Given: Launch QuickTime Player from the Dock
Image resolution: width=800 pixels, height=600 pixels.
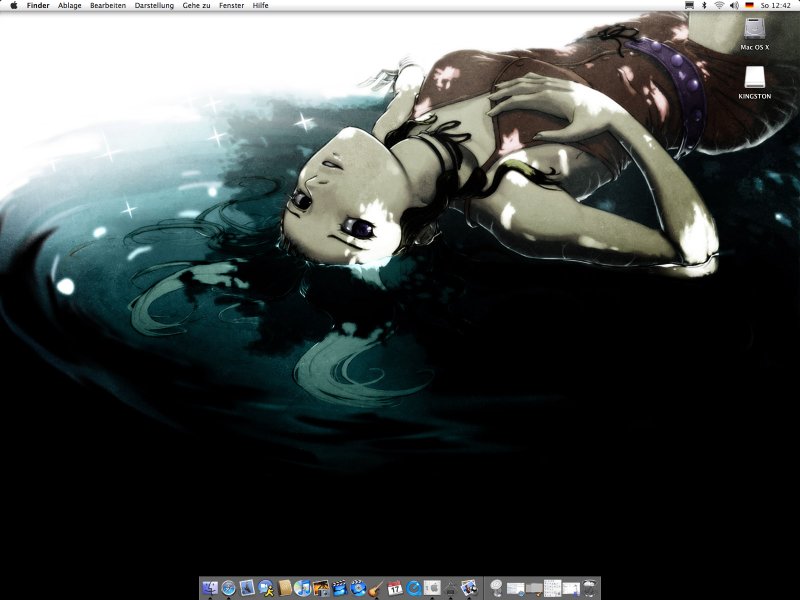Looking at the screenshot, I should point(414,588).
